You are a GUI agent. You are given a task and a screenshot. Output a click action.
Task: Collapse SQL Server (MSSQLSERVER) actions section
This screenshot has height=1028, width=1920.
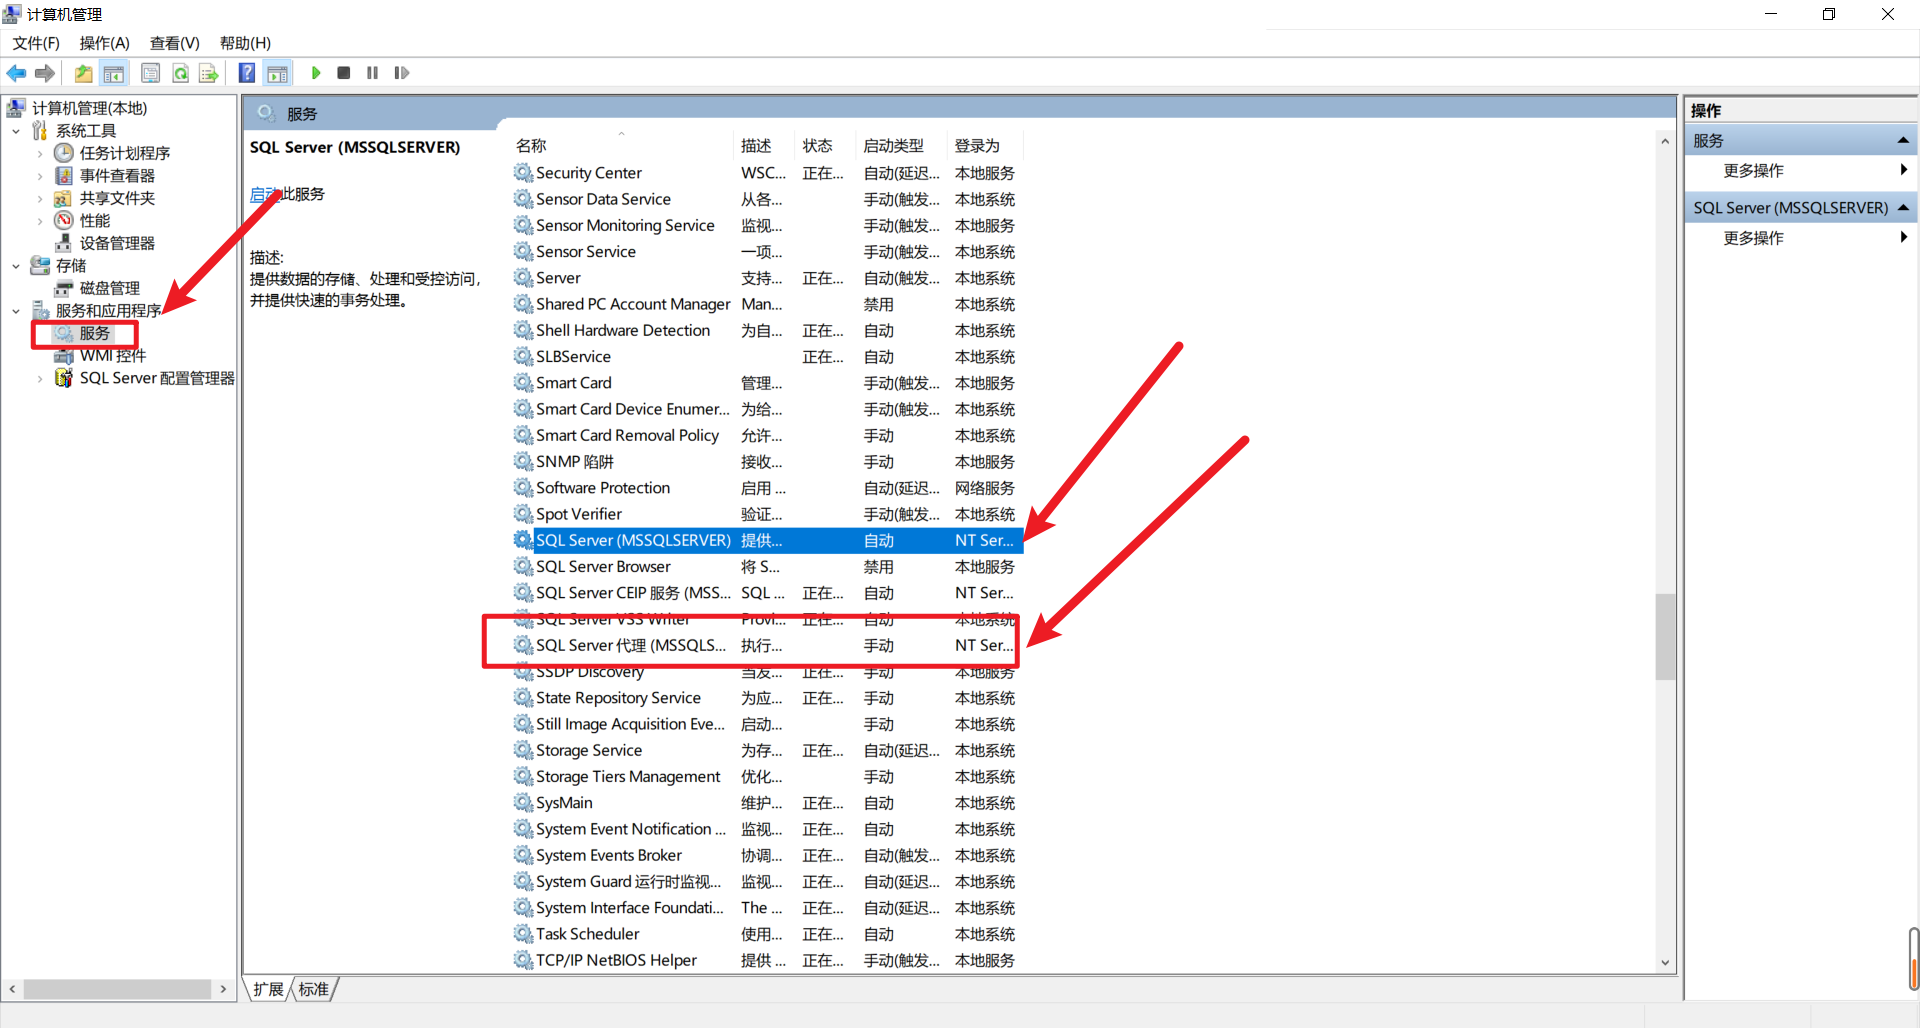(x=1903, y=208)
